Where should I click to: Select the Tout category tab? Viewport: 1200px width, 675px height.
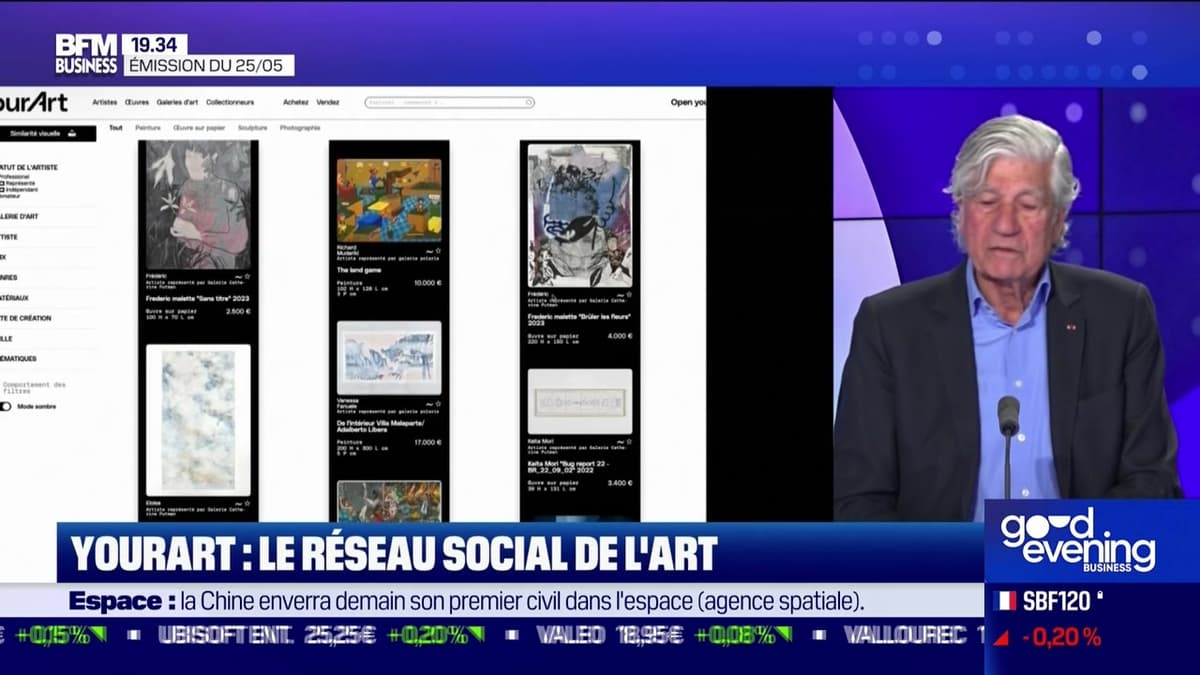click(116, 128)
